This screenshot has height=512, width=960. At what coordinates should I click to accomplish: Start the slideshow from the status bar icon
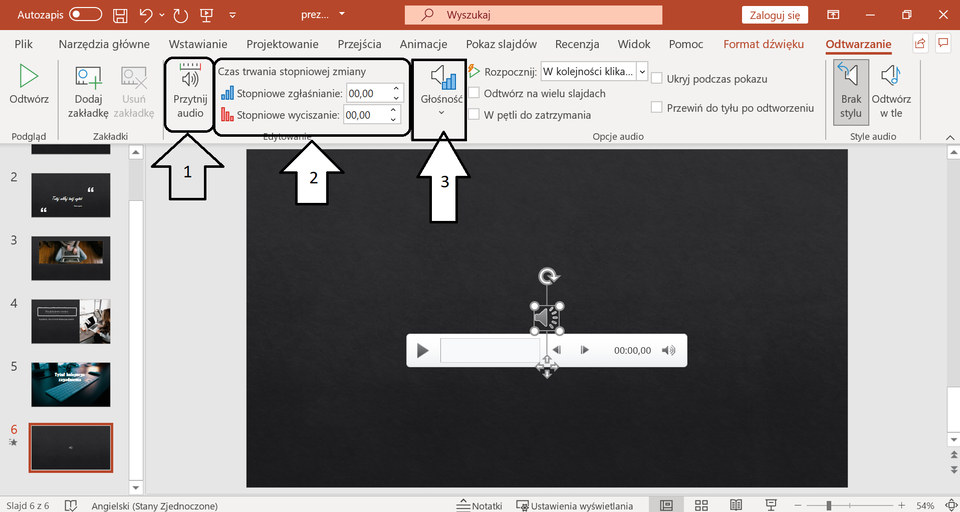click(771, 505)
